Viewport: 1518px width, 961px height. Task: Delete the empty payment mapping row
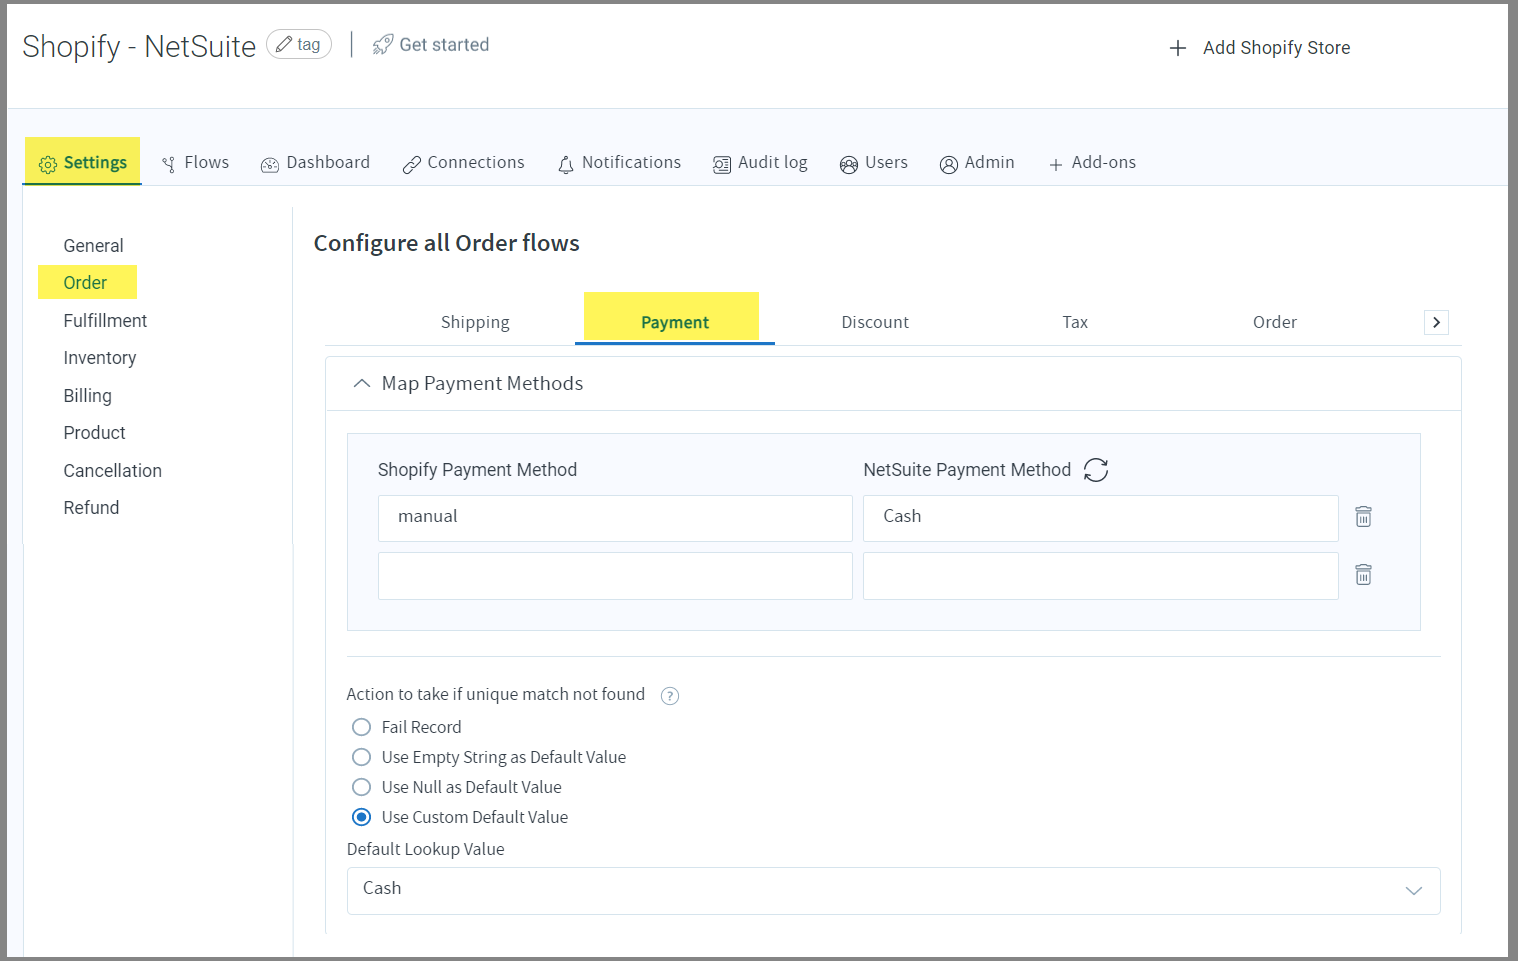pyautogui.click(x=1363, y=575)
